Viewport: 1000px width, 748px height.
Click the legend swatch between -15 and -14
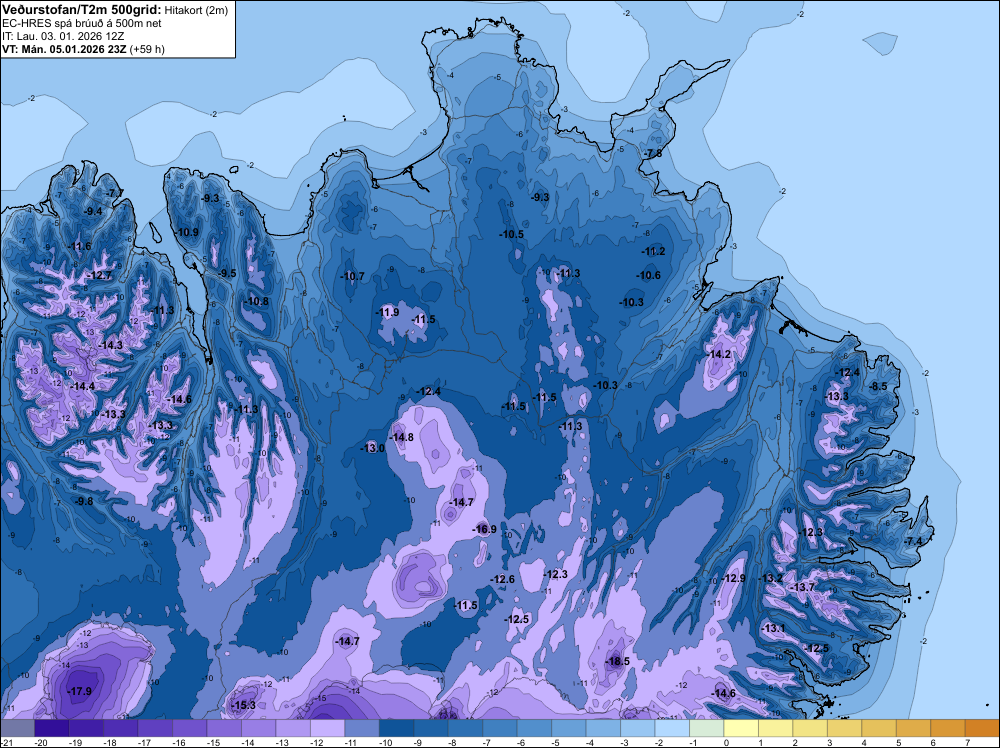[x=224, y=728]
